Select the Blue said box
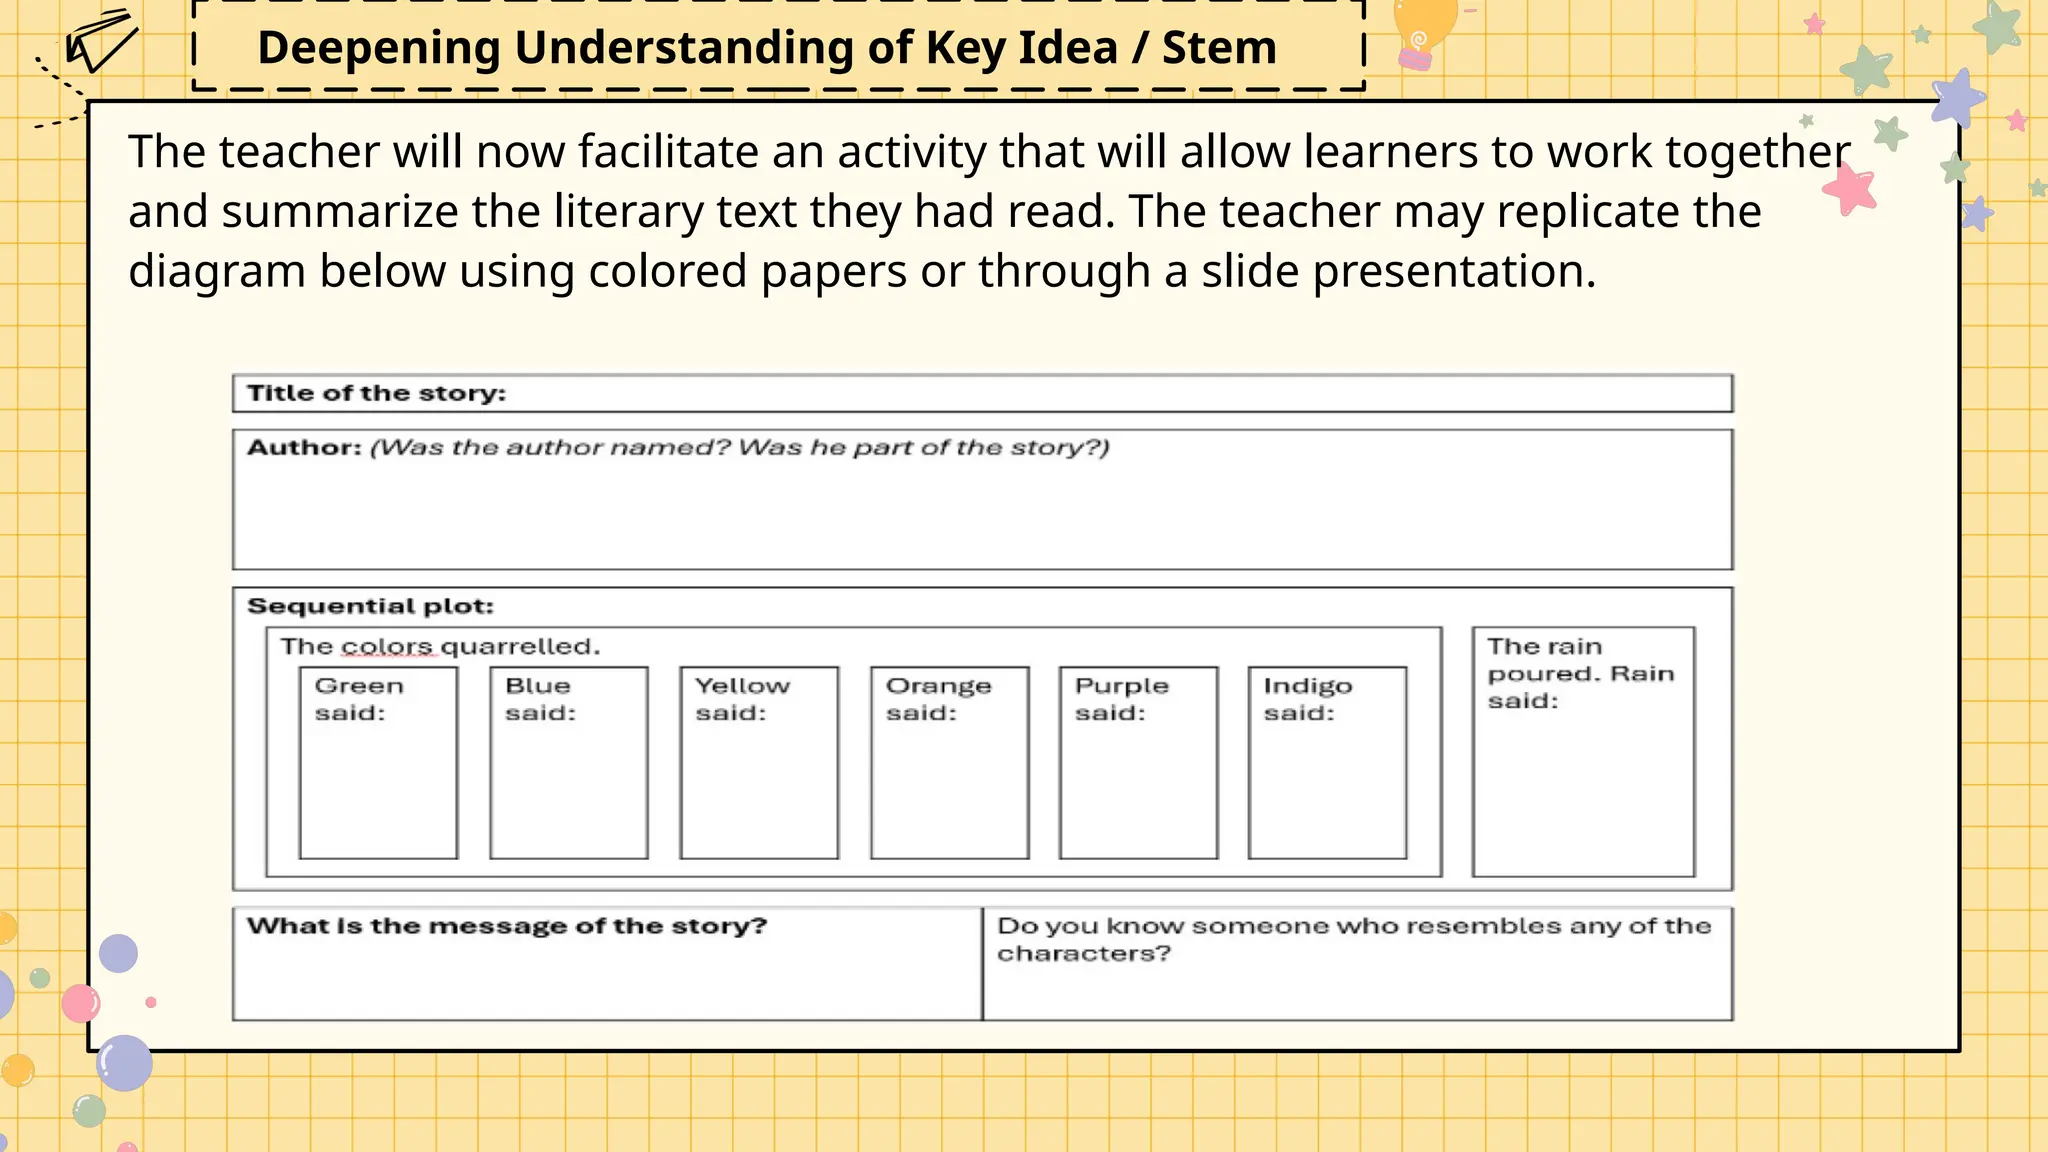 (x=568, y=763)
